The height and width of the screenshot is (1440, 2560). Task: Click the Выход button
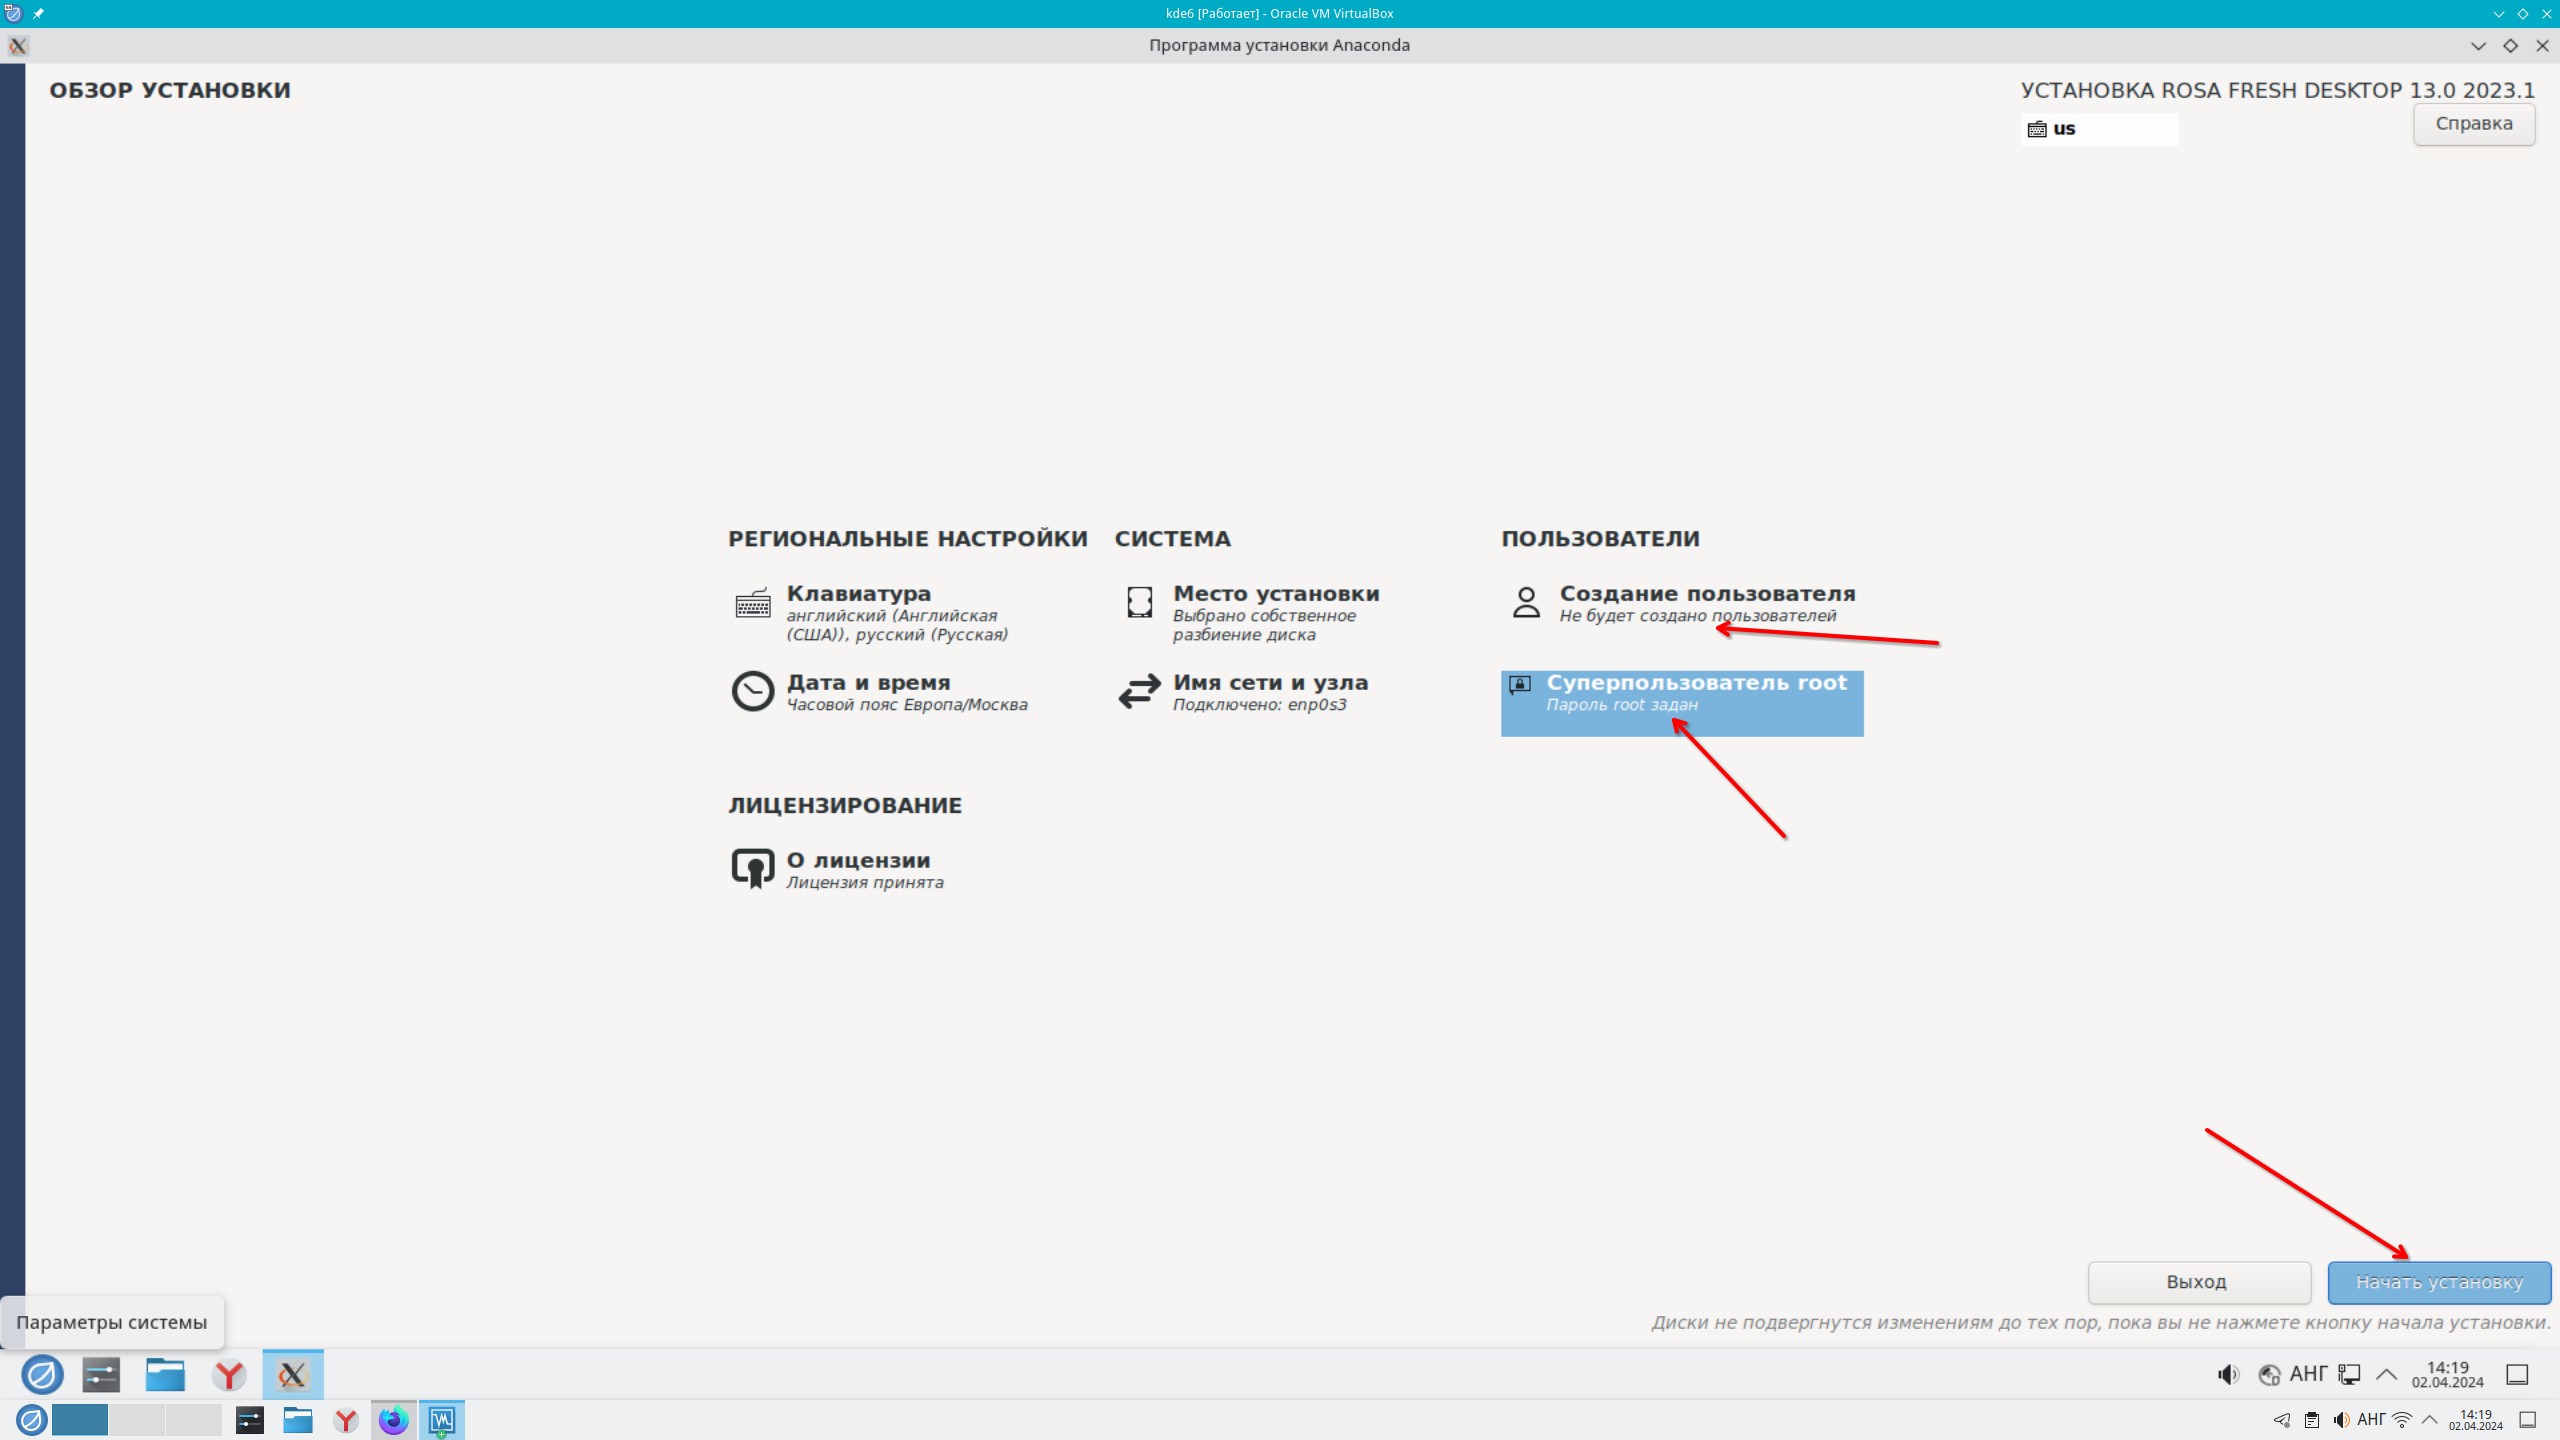[2197, 1282]
